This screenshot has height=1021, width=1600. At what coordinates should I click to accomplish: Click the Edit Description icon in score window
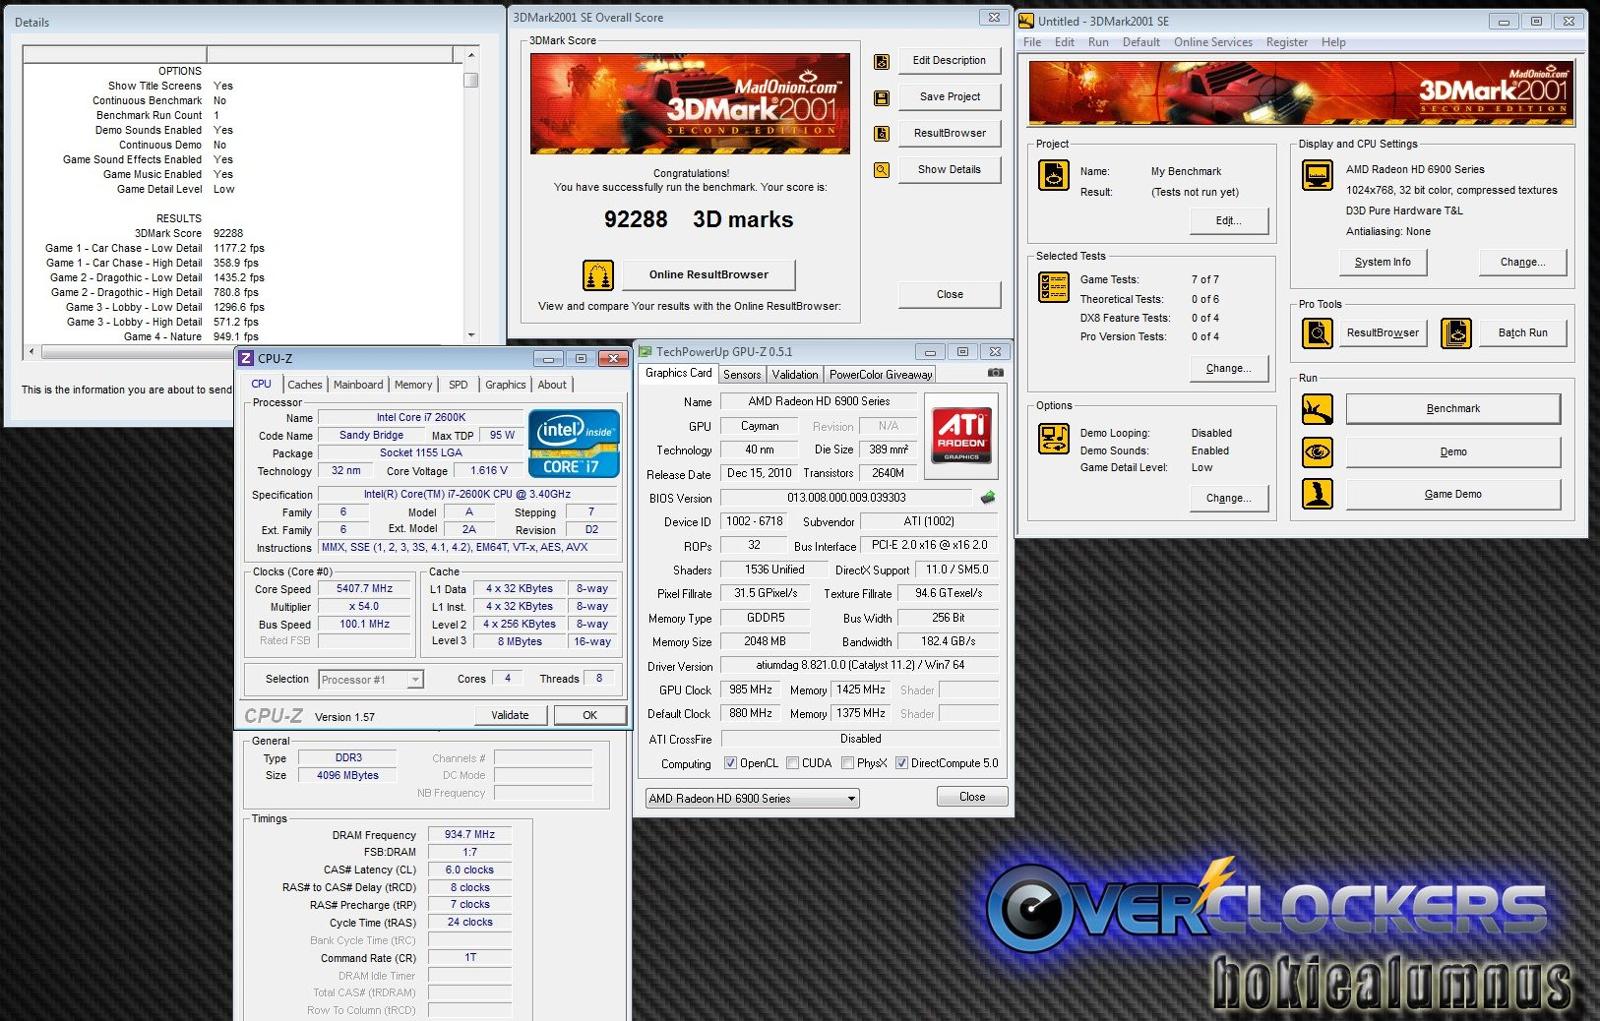coord(881,62)
